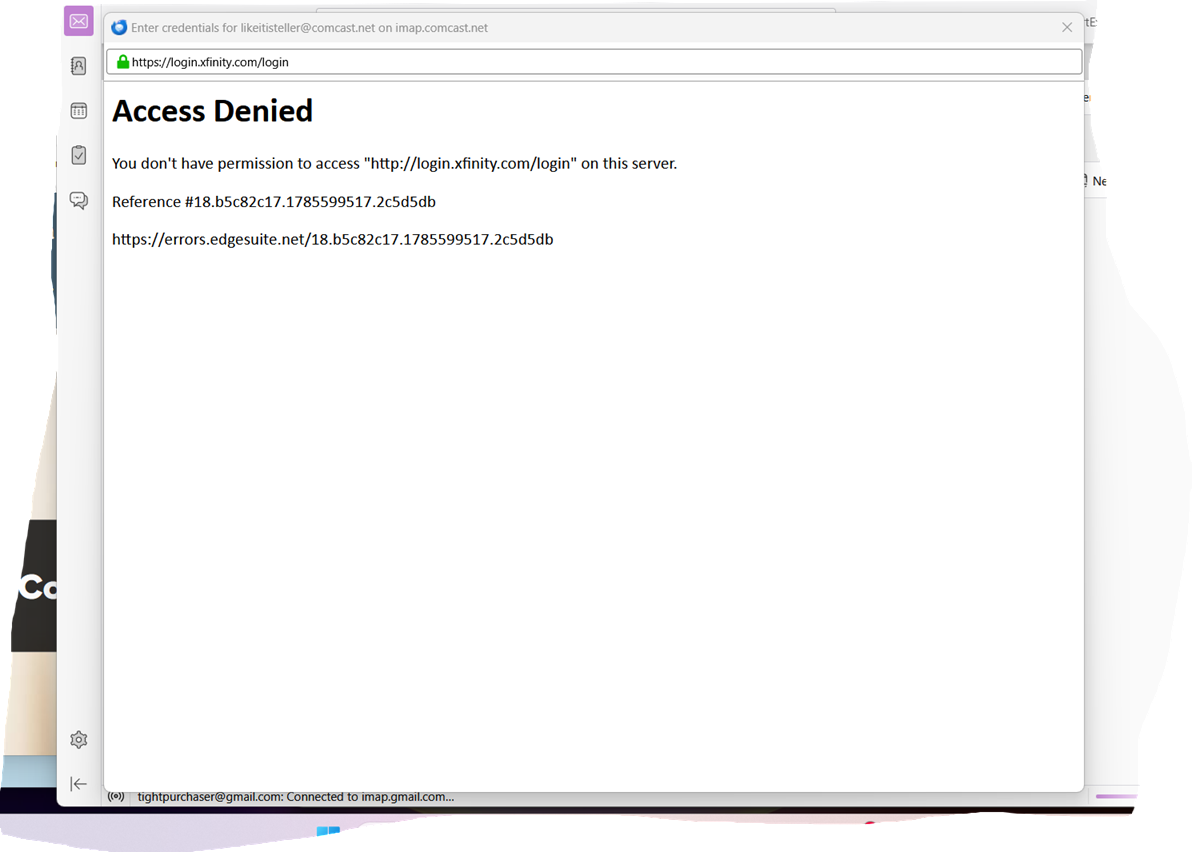Open the Mail space in Thunderbird sidebar
Image resolution: width=1192 pixels, height=852 pixels.
[x=78, y=21]
